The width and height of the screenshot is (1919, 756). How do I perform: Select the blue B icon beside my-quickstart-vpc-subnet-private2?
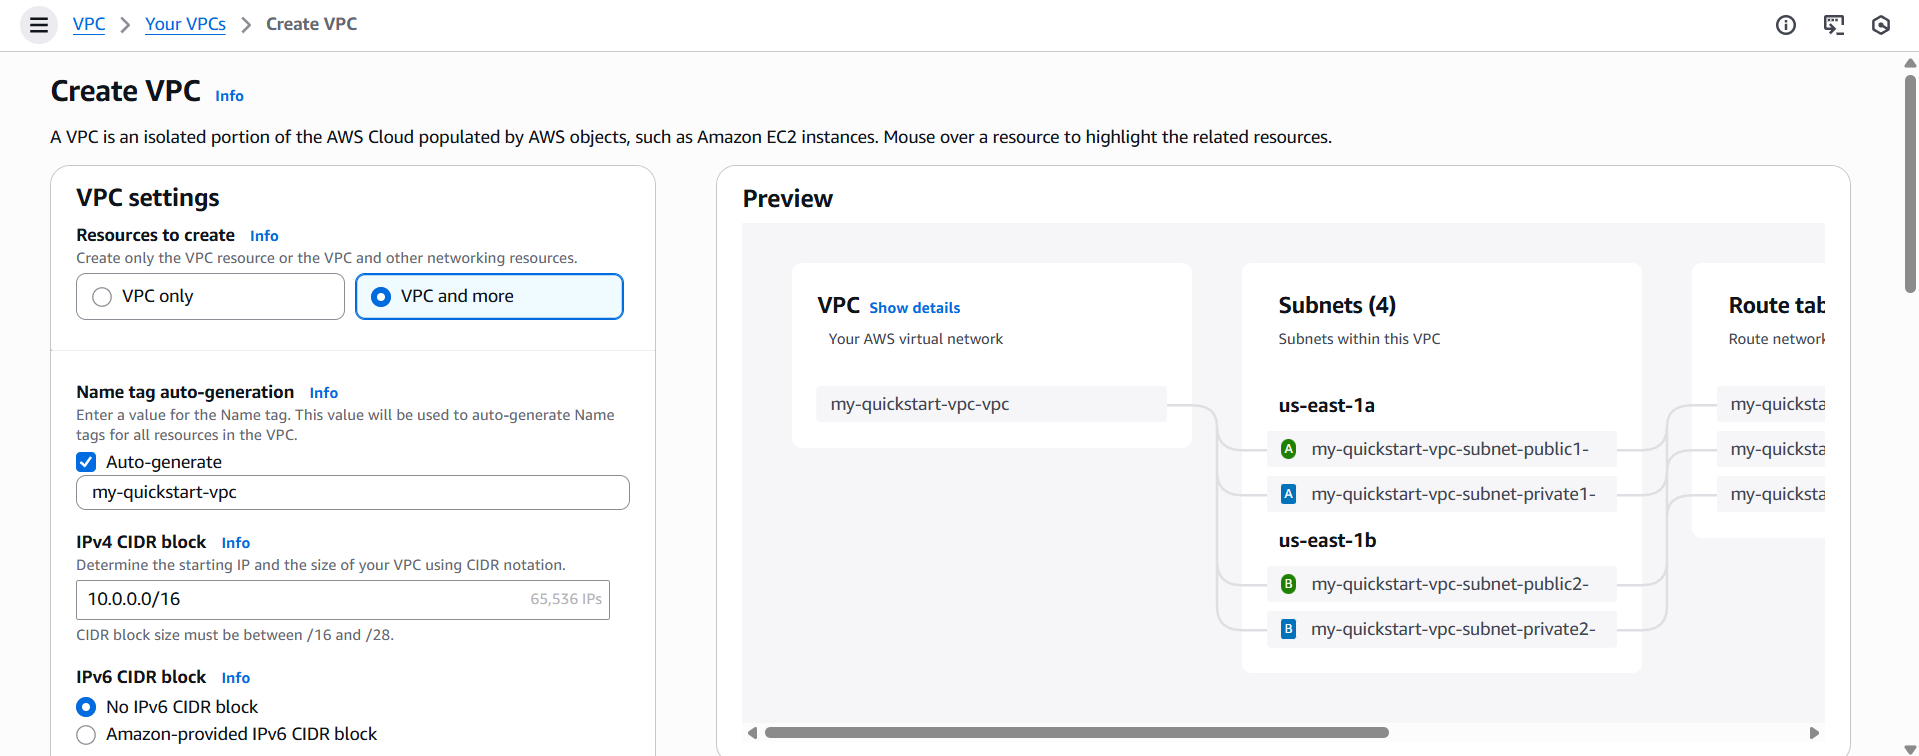pos(1288,628)
